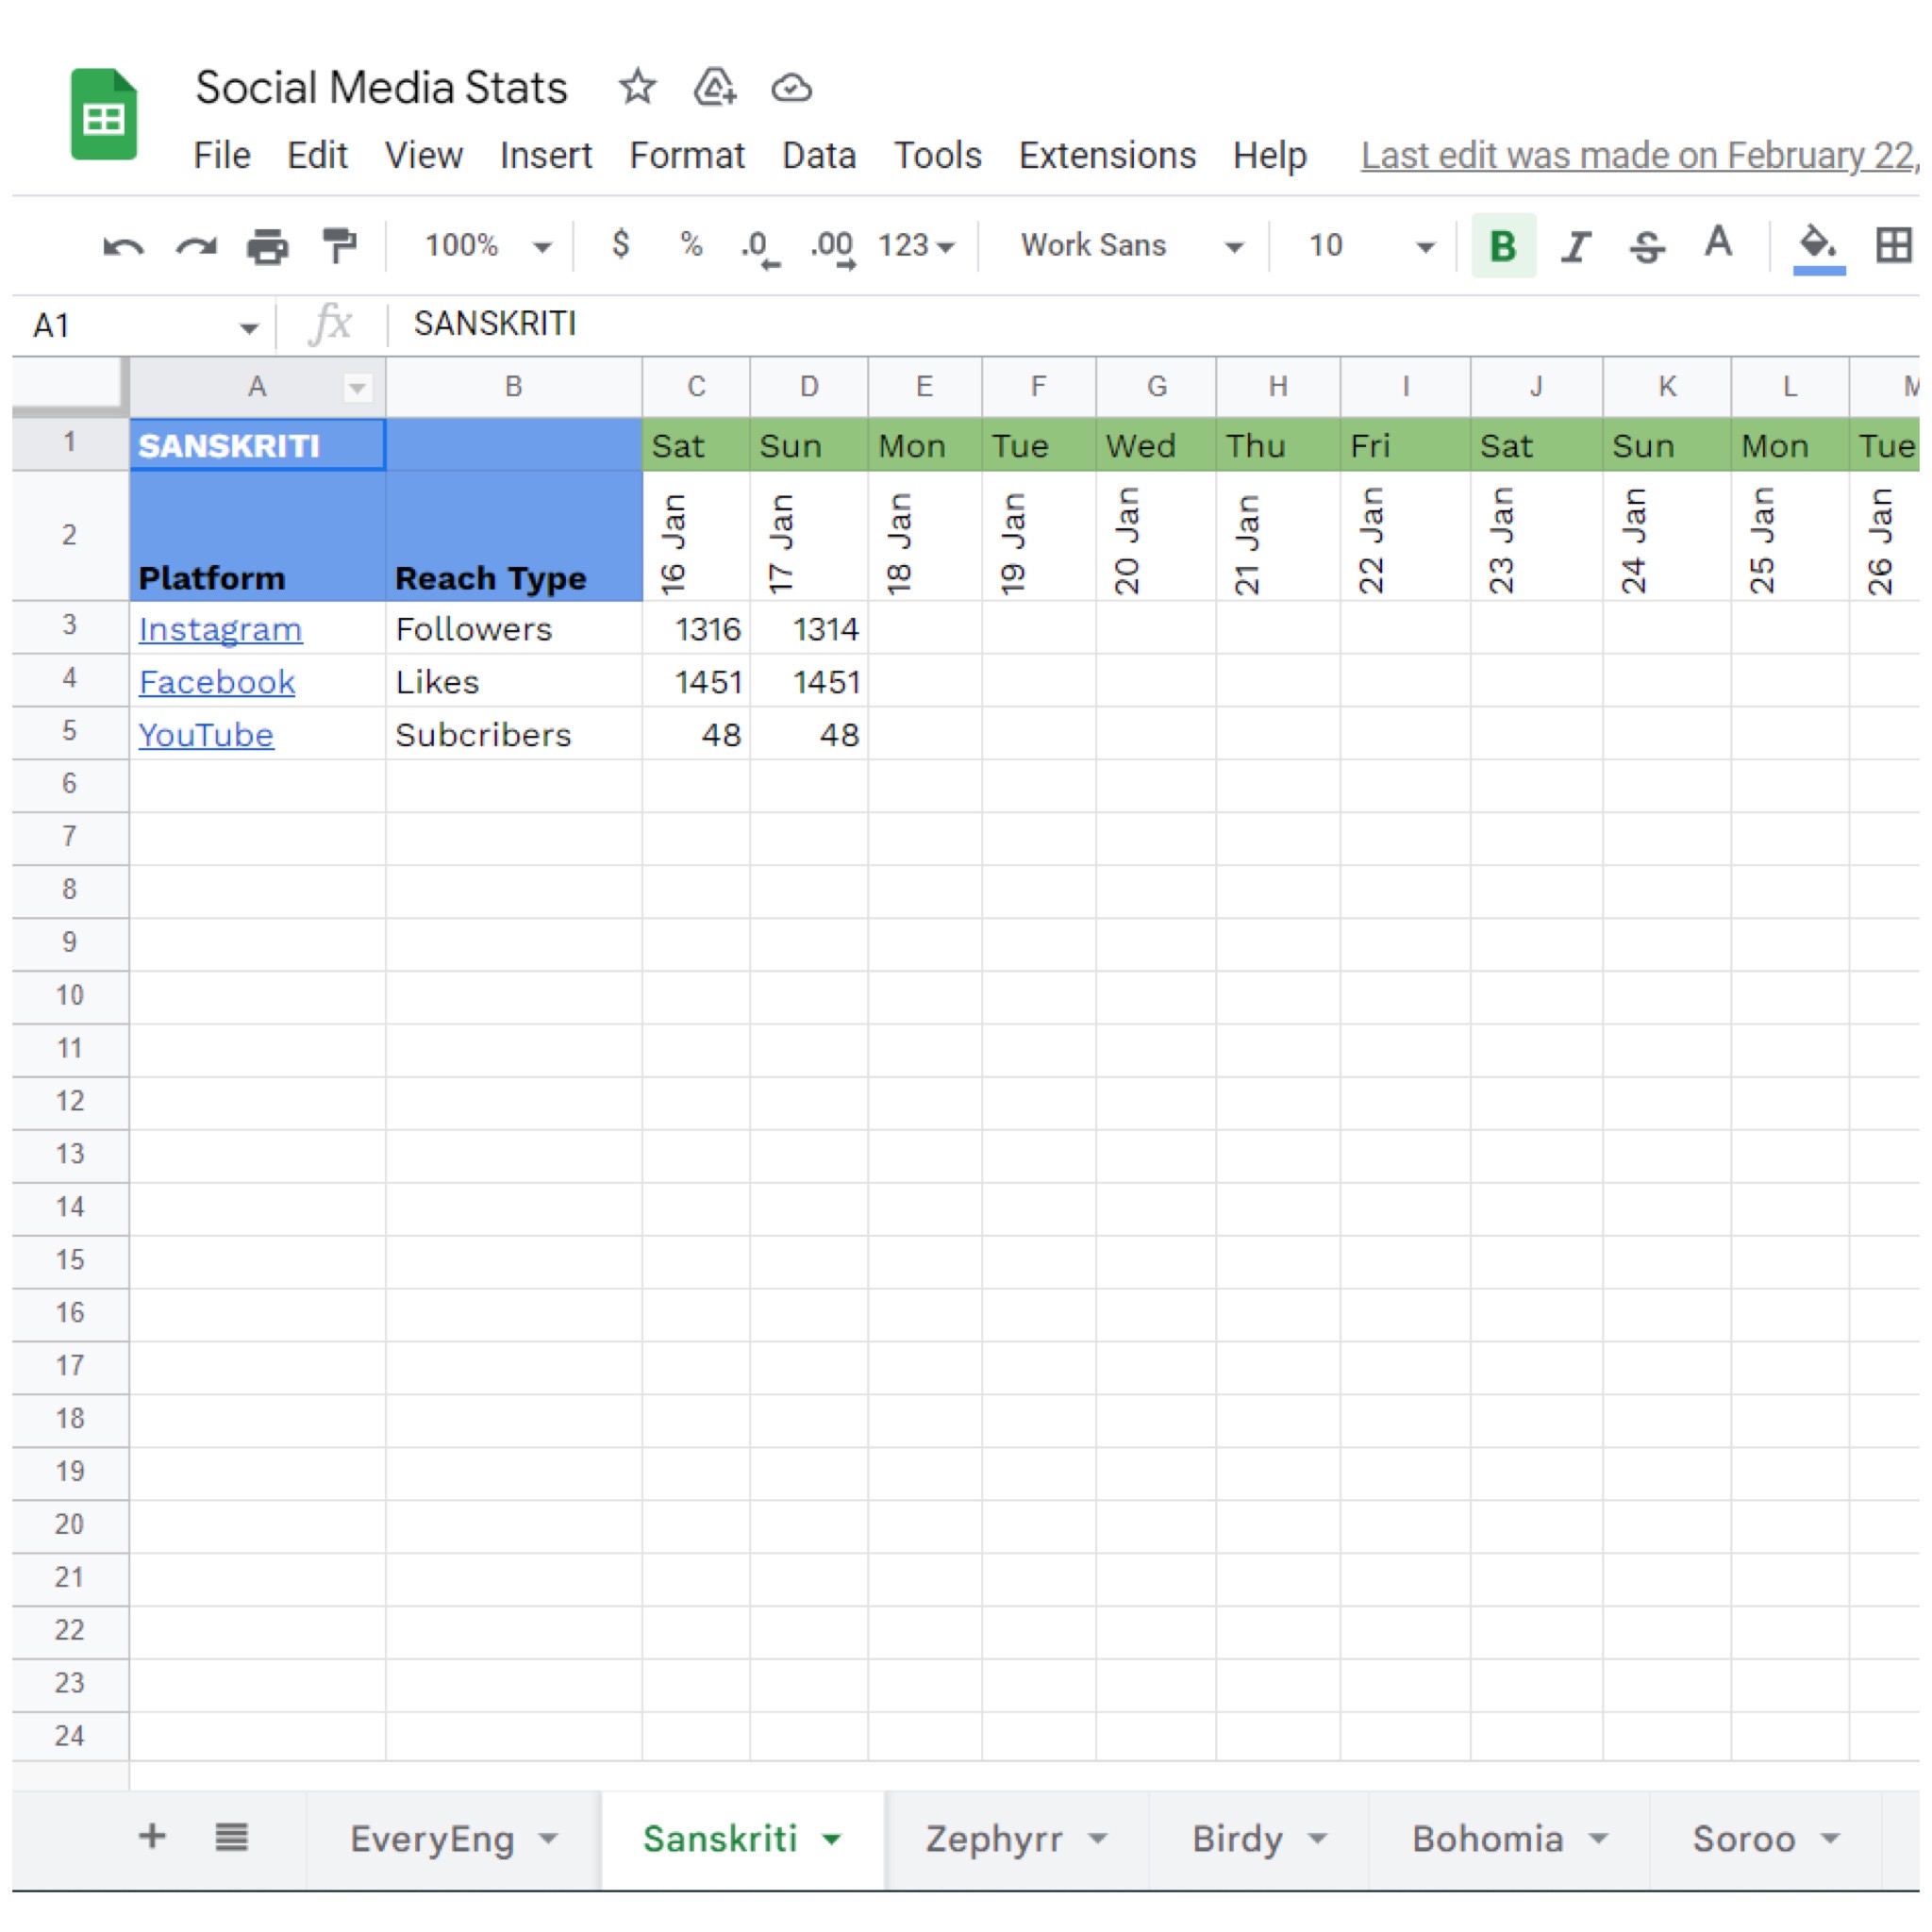Open the All Sheets list icon
Screen dimensions: 1932x1932
(x=231, y=1837)
